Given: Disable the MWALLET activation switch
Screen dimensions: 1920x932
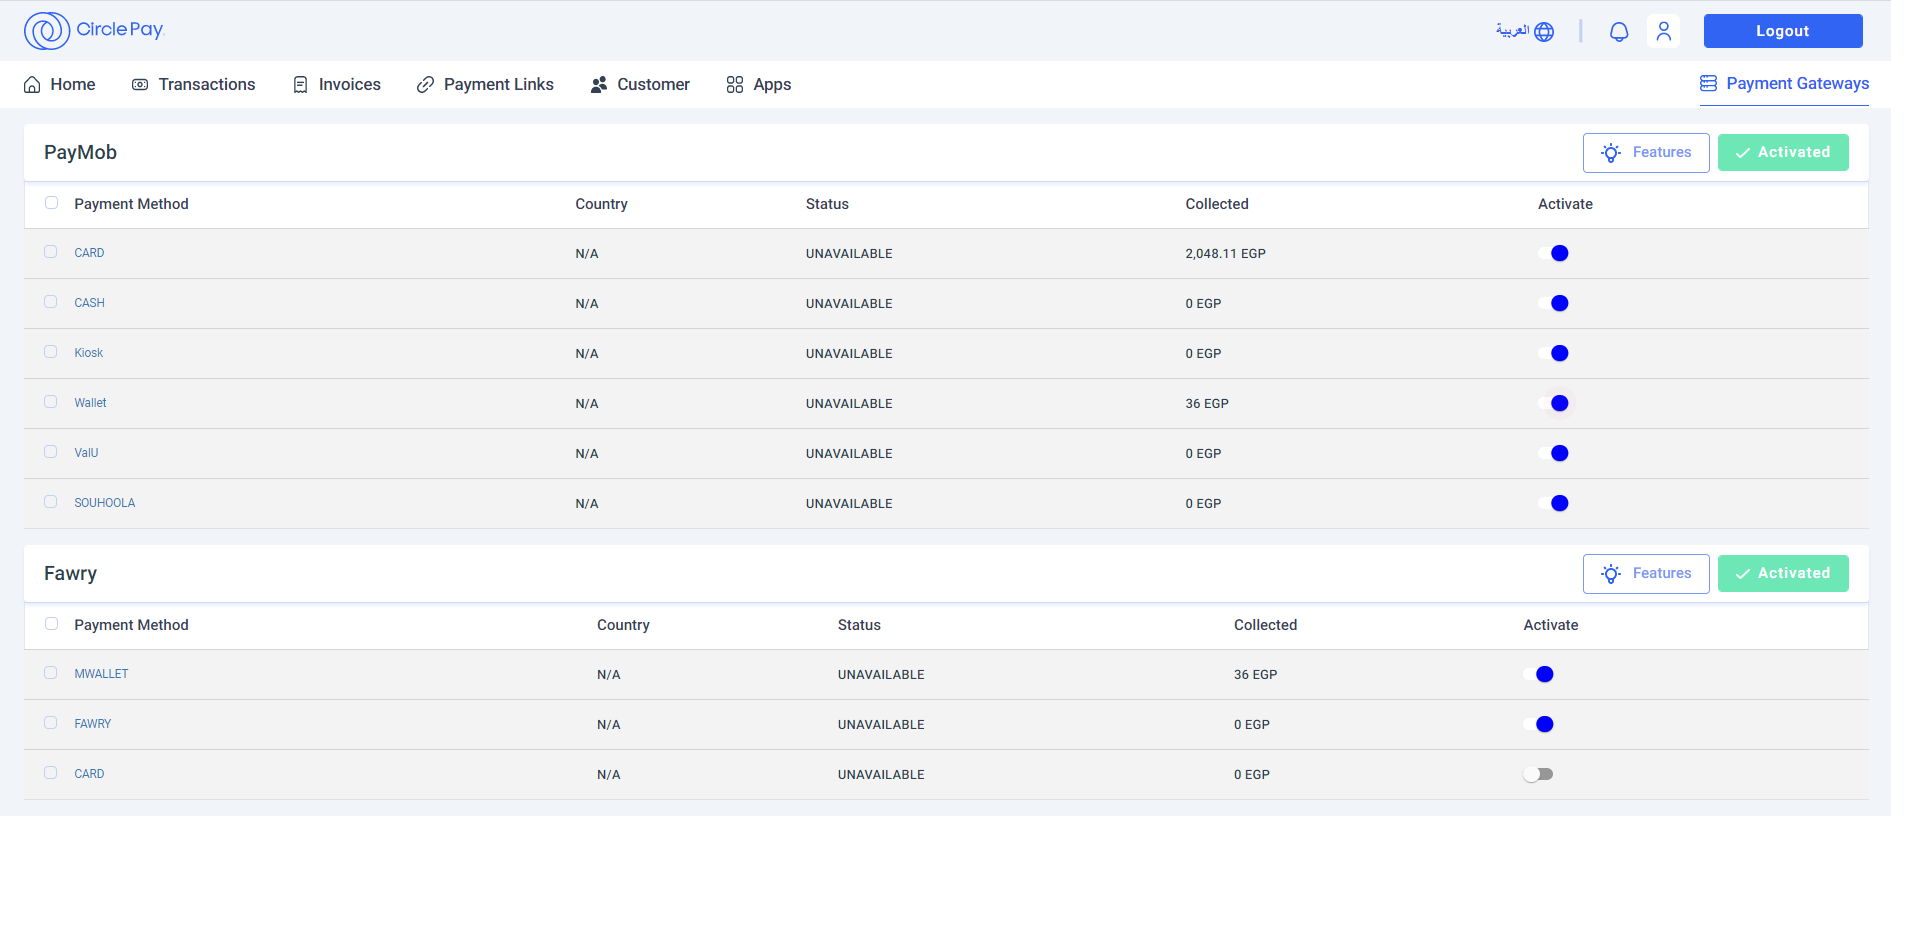Looking at the screenshot, I should pos(1538,675).
